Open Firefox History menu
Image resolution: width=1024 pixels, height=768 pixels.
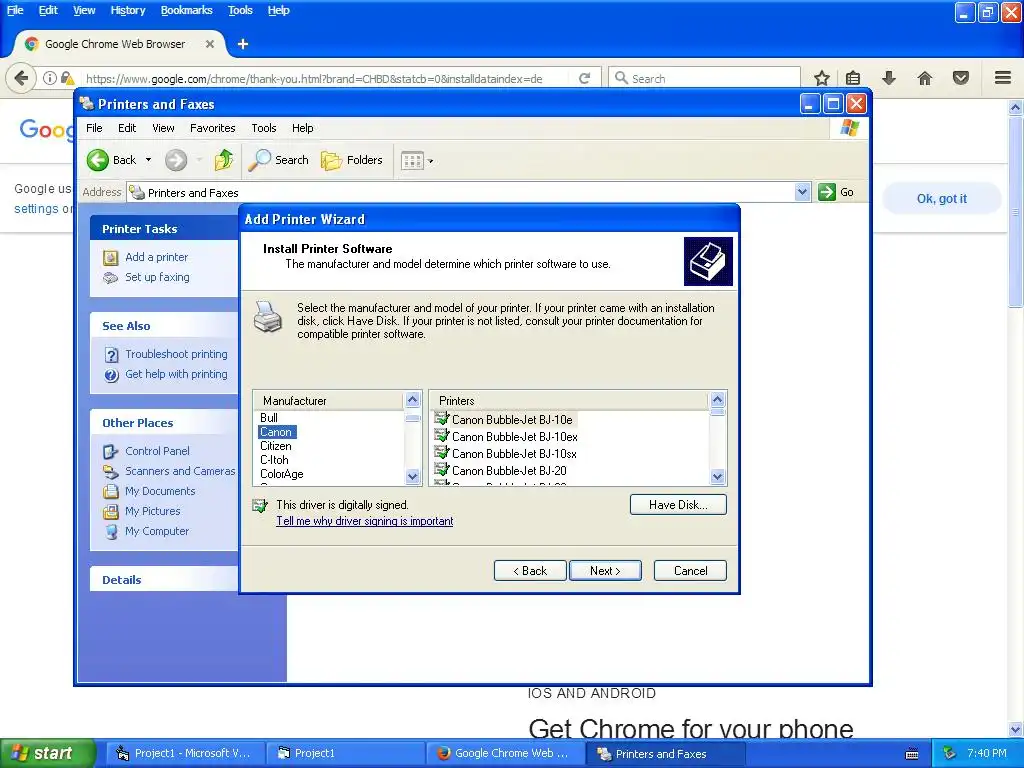coord(128,10)
